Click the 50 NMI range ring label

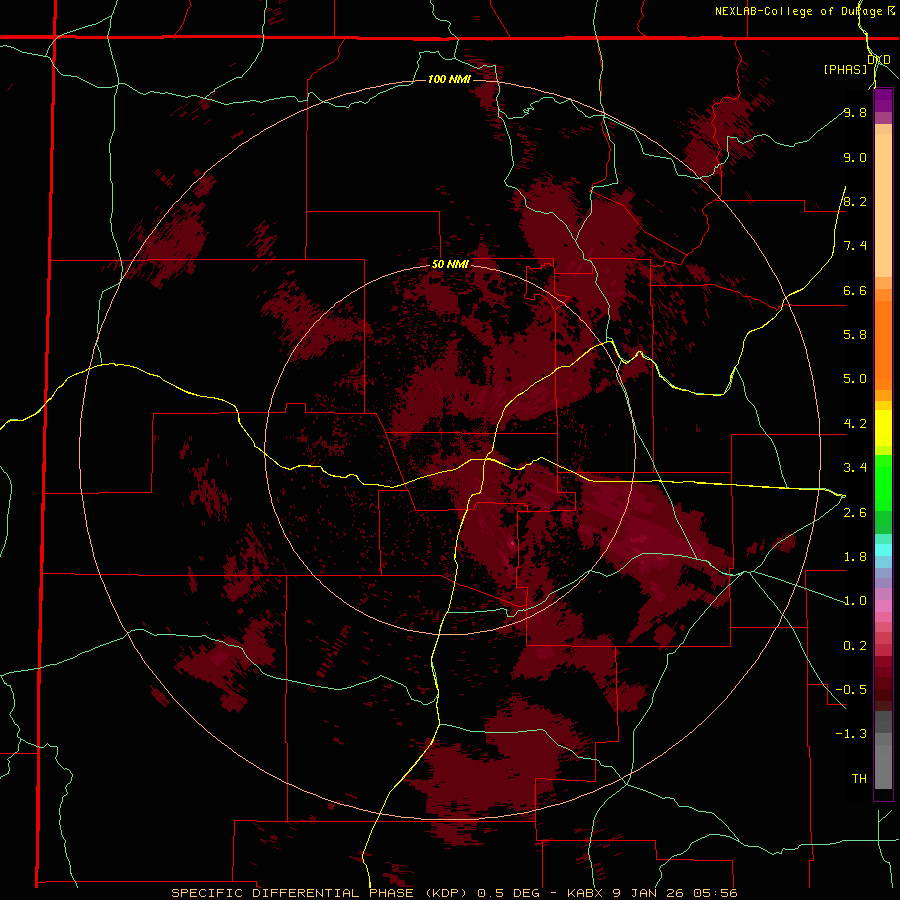click(451, 264)
